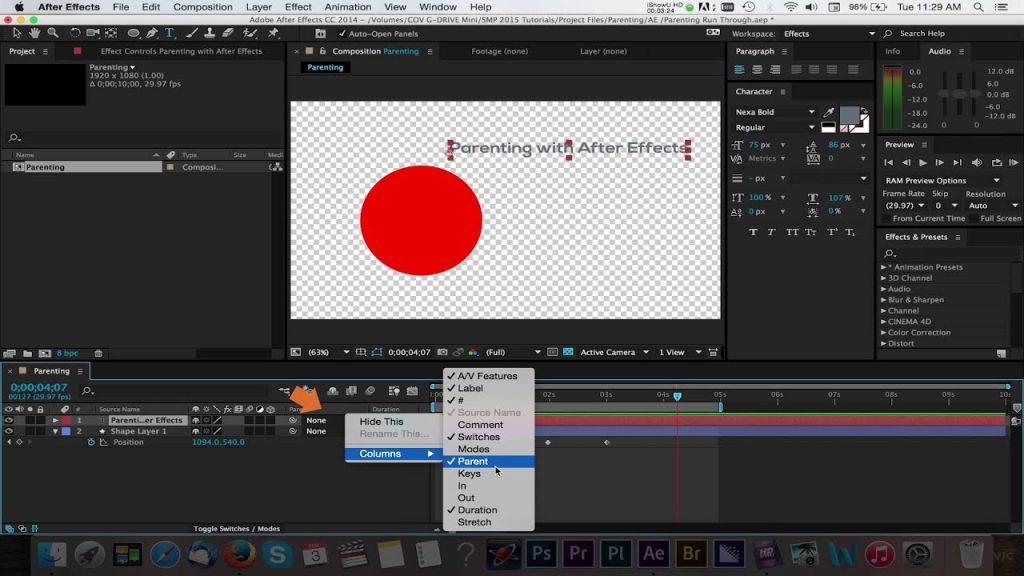The width and height of the screenshot is (1024, 576).
Task: Hide the Parenti...er Effects layer eye
Action: 8,420
